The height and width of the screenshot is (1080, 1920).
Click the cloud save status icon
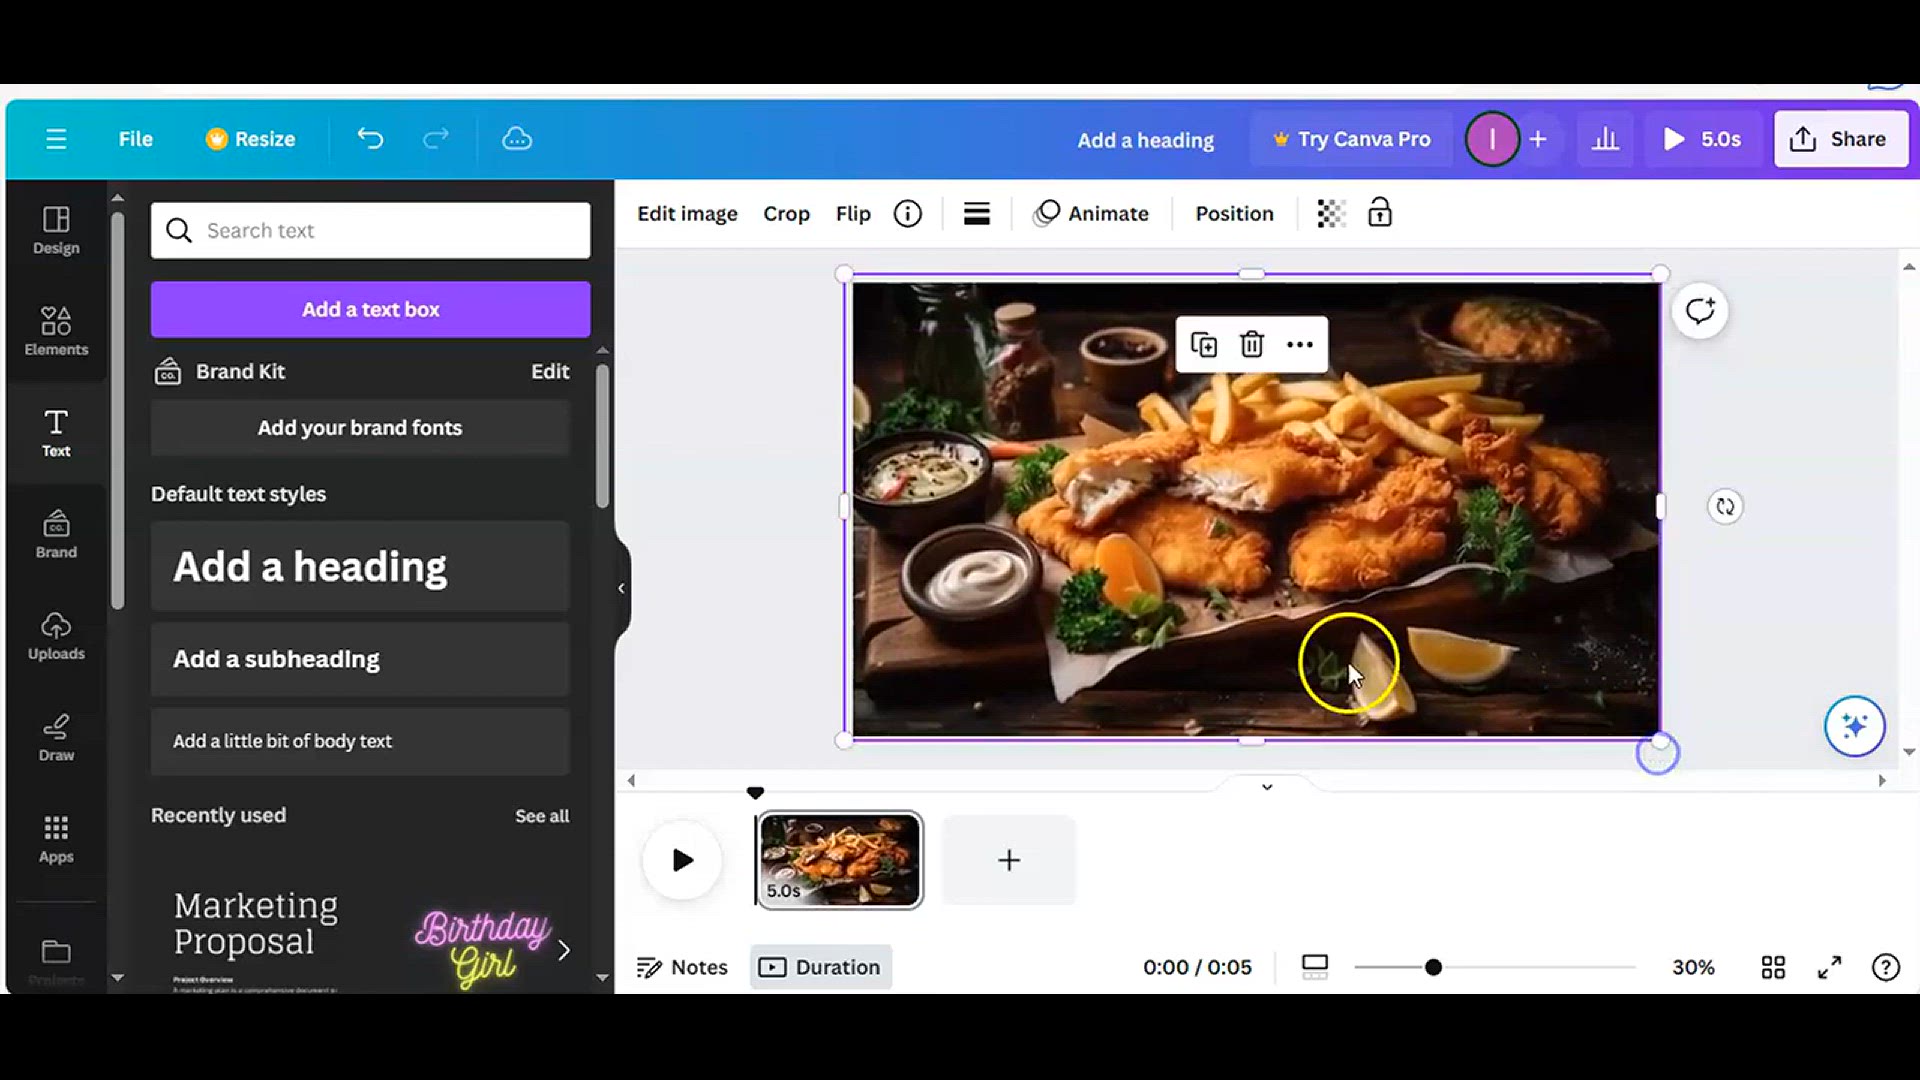coord(516,139)
